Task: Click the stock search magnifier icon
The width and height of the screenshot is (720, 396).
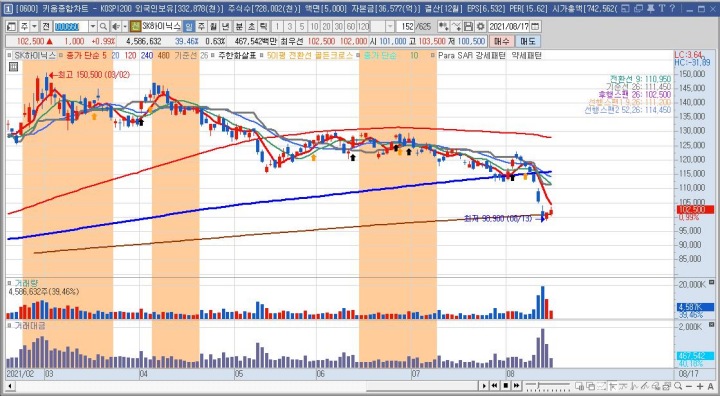Action: (x=104, y=27)
